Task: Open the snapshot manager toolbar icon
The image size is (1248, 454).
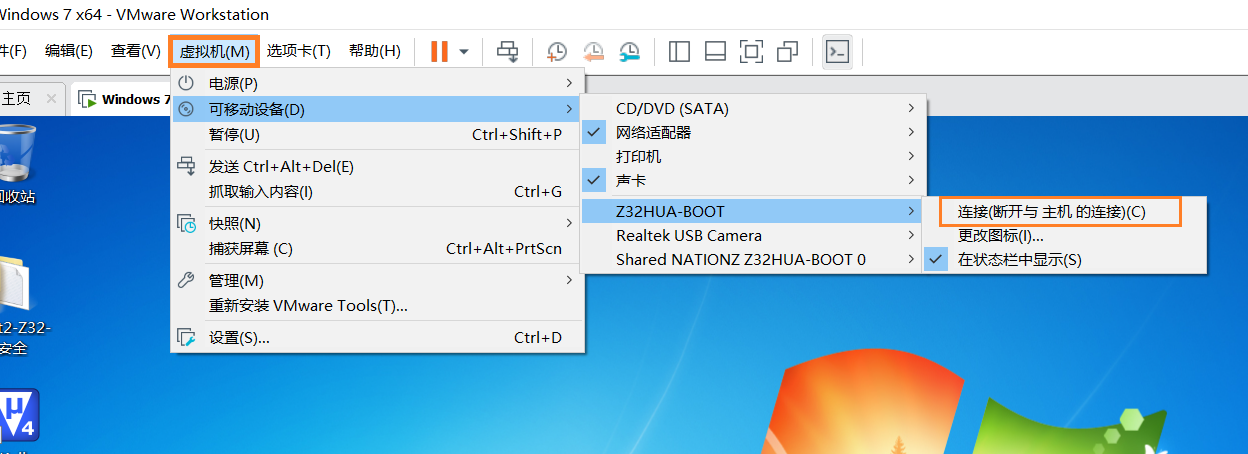Action: pos(629,51)
